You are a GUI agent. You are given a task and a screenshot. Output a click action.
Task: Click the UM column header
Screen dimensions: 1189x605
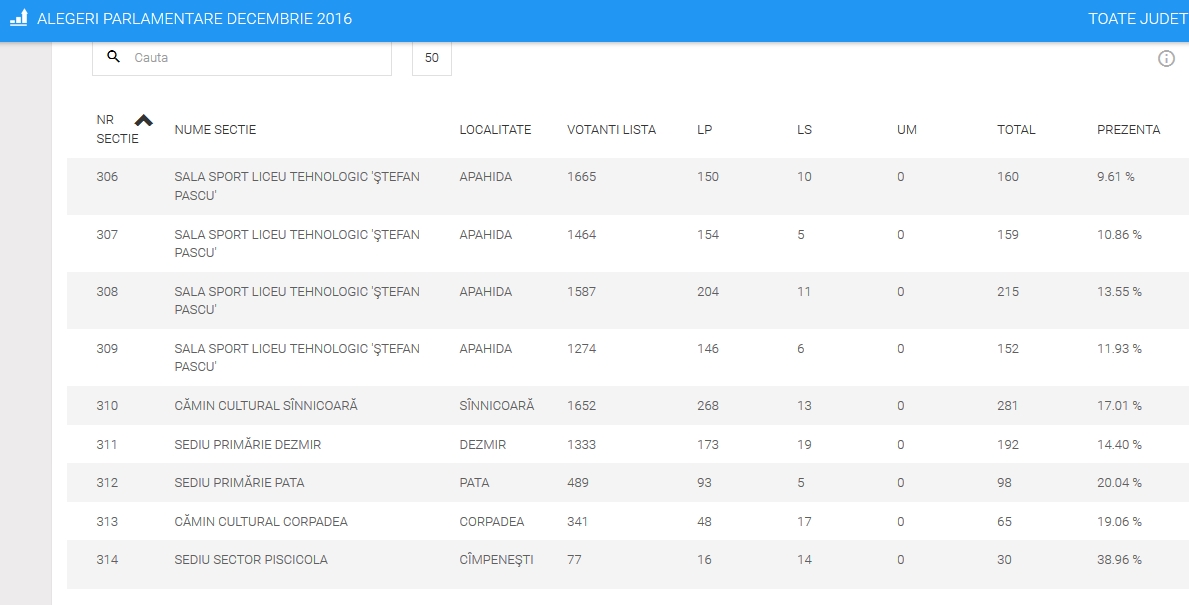pos(906,130)
